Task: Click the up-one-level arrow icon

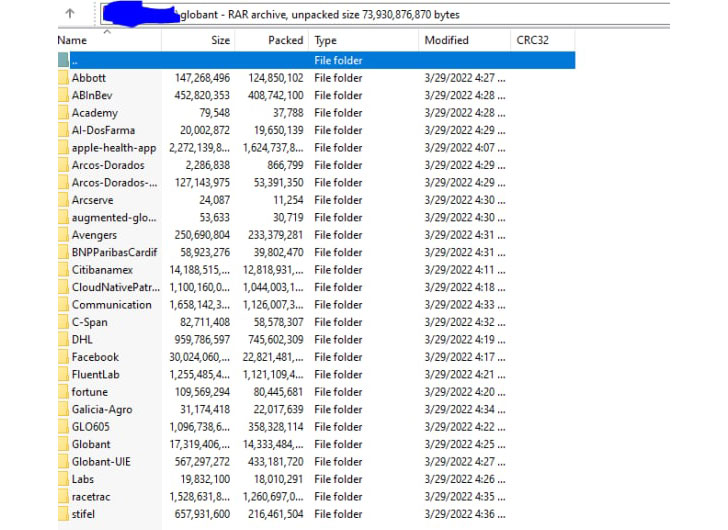Action: [x=69, y=14]
